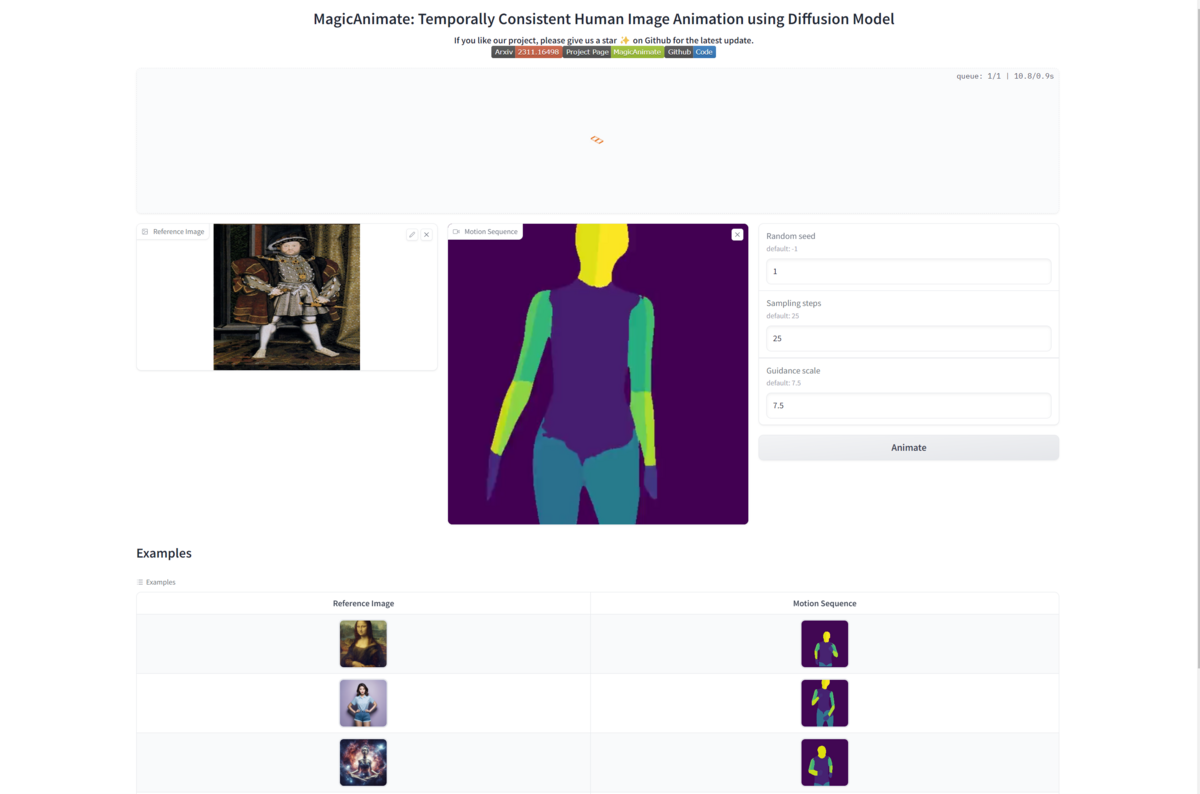The height and width of the screenshot is (794, 1200).
Task: Select the cosmic meditation example reference image
Action: (363, 762)
